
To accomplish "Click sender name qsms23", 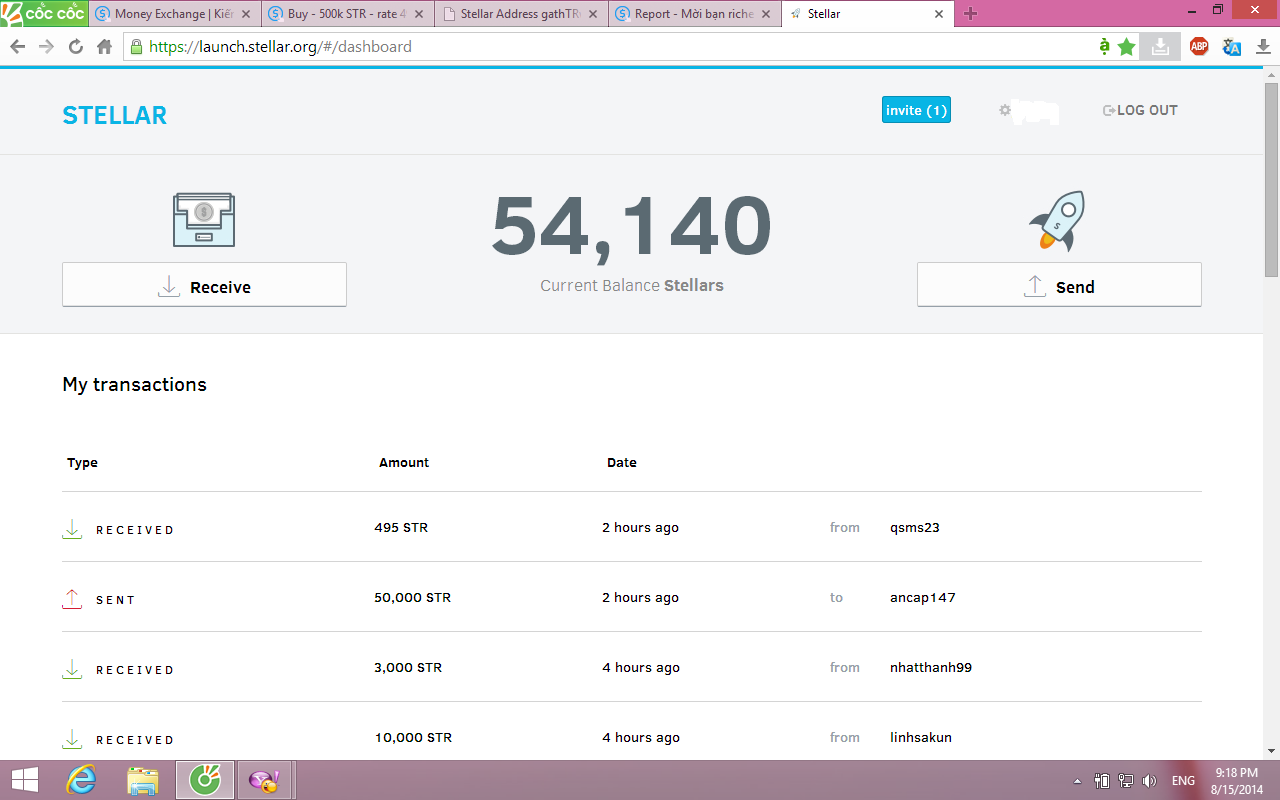I will click(x=915, y=528).
